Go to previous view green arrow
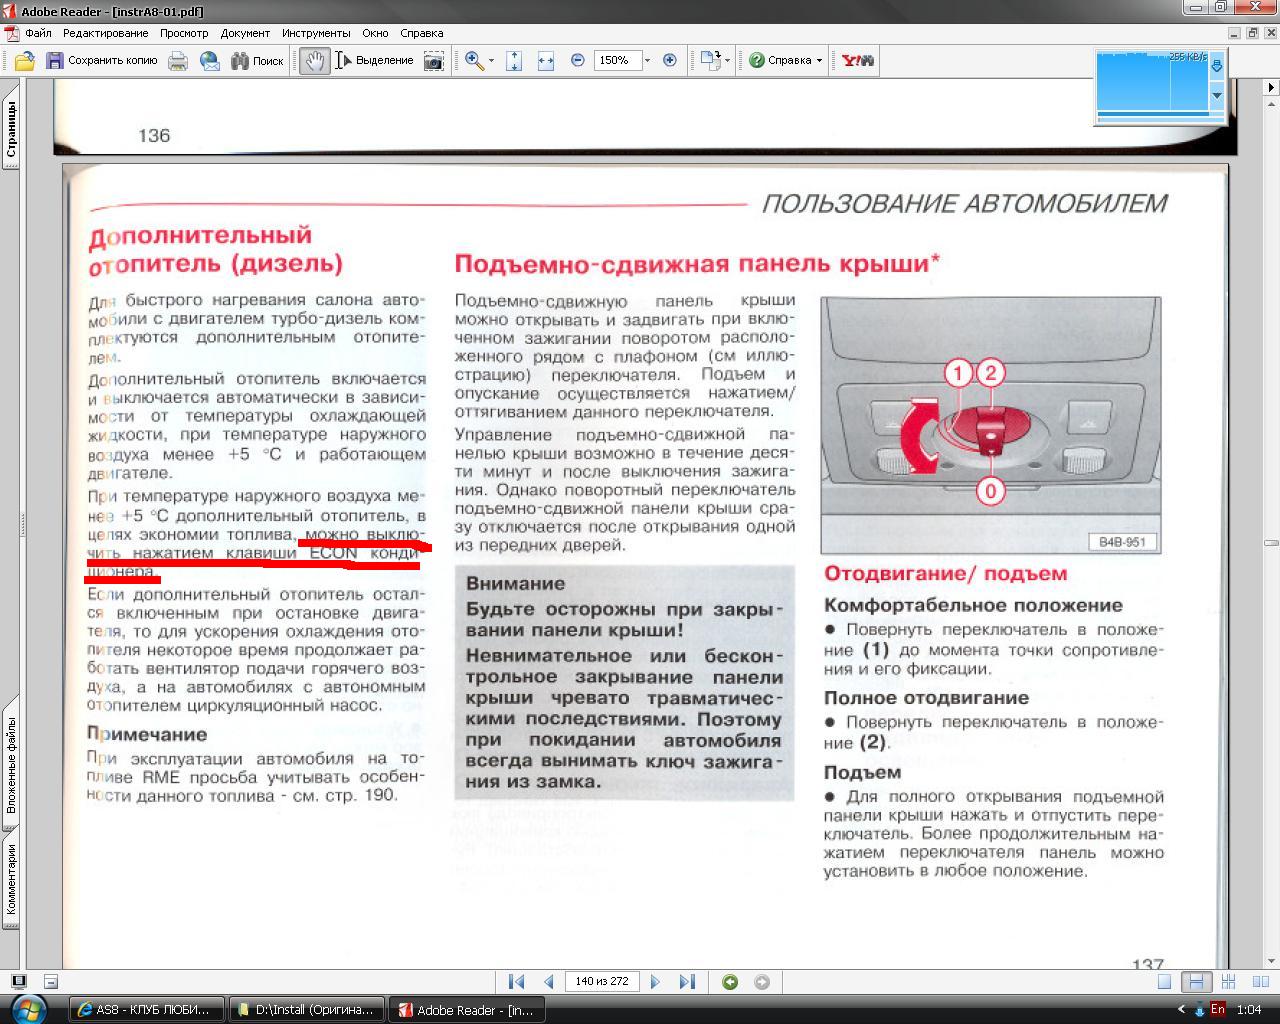 (x=730, y=982)
